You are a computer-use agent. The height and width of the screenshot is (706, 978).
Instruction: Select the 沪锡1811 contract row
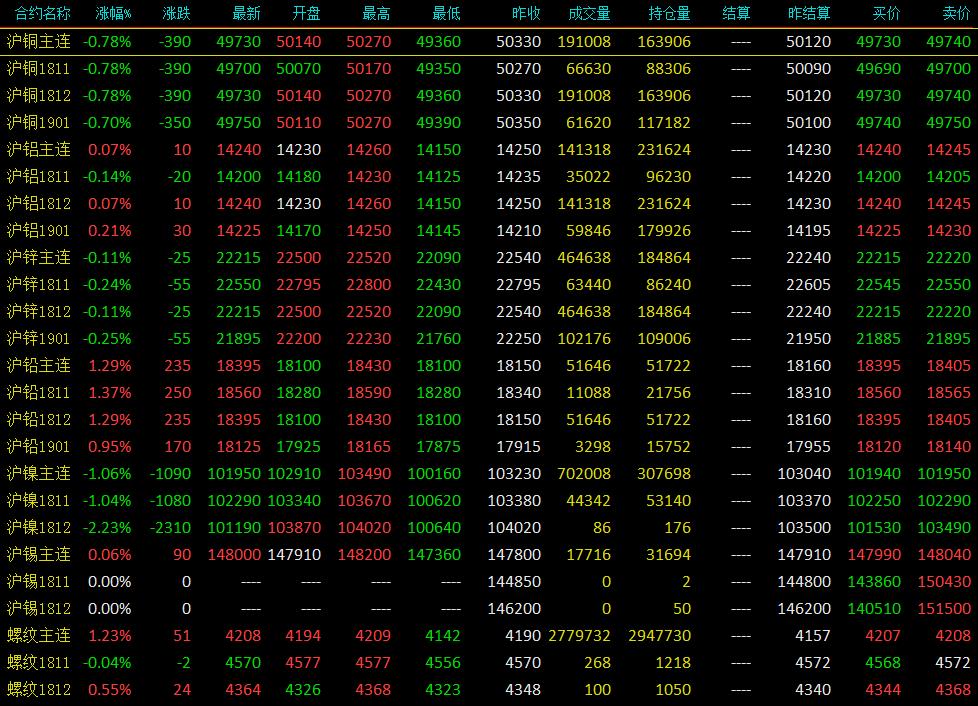[489, 581]
